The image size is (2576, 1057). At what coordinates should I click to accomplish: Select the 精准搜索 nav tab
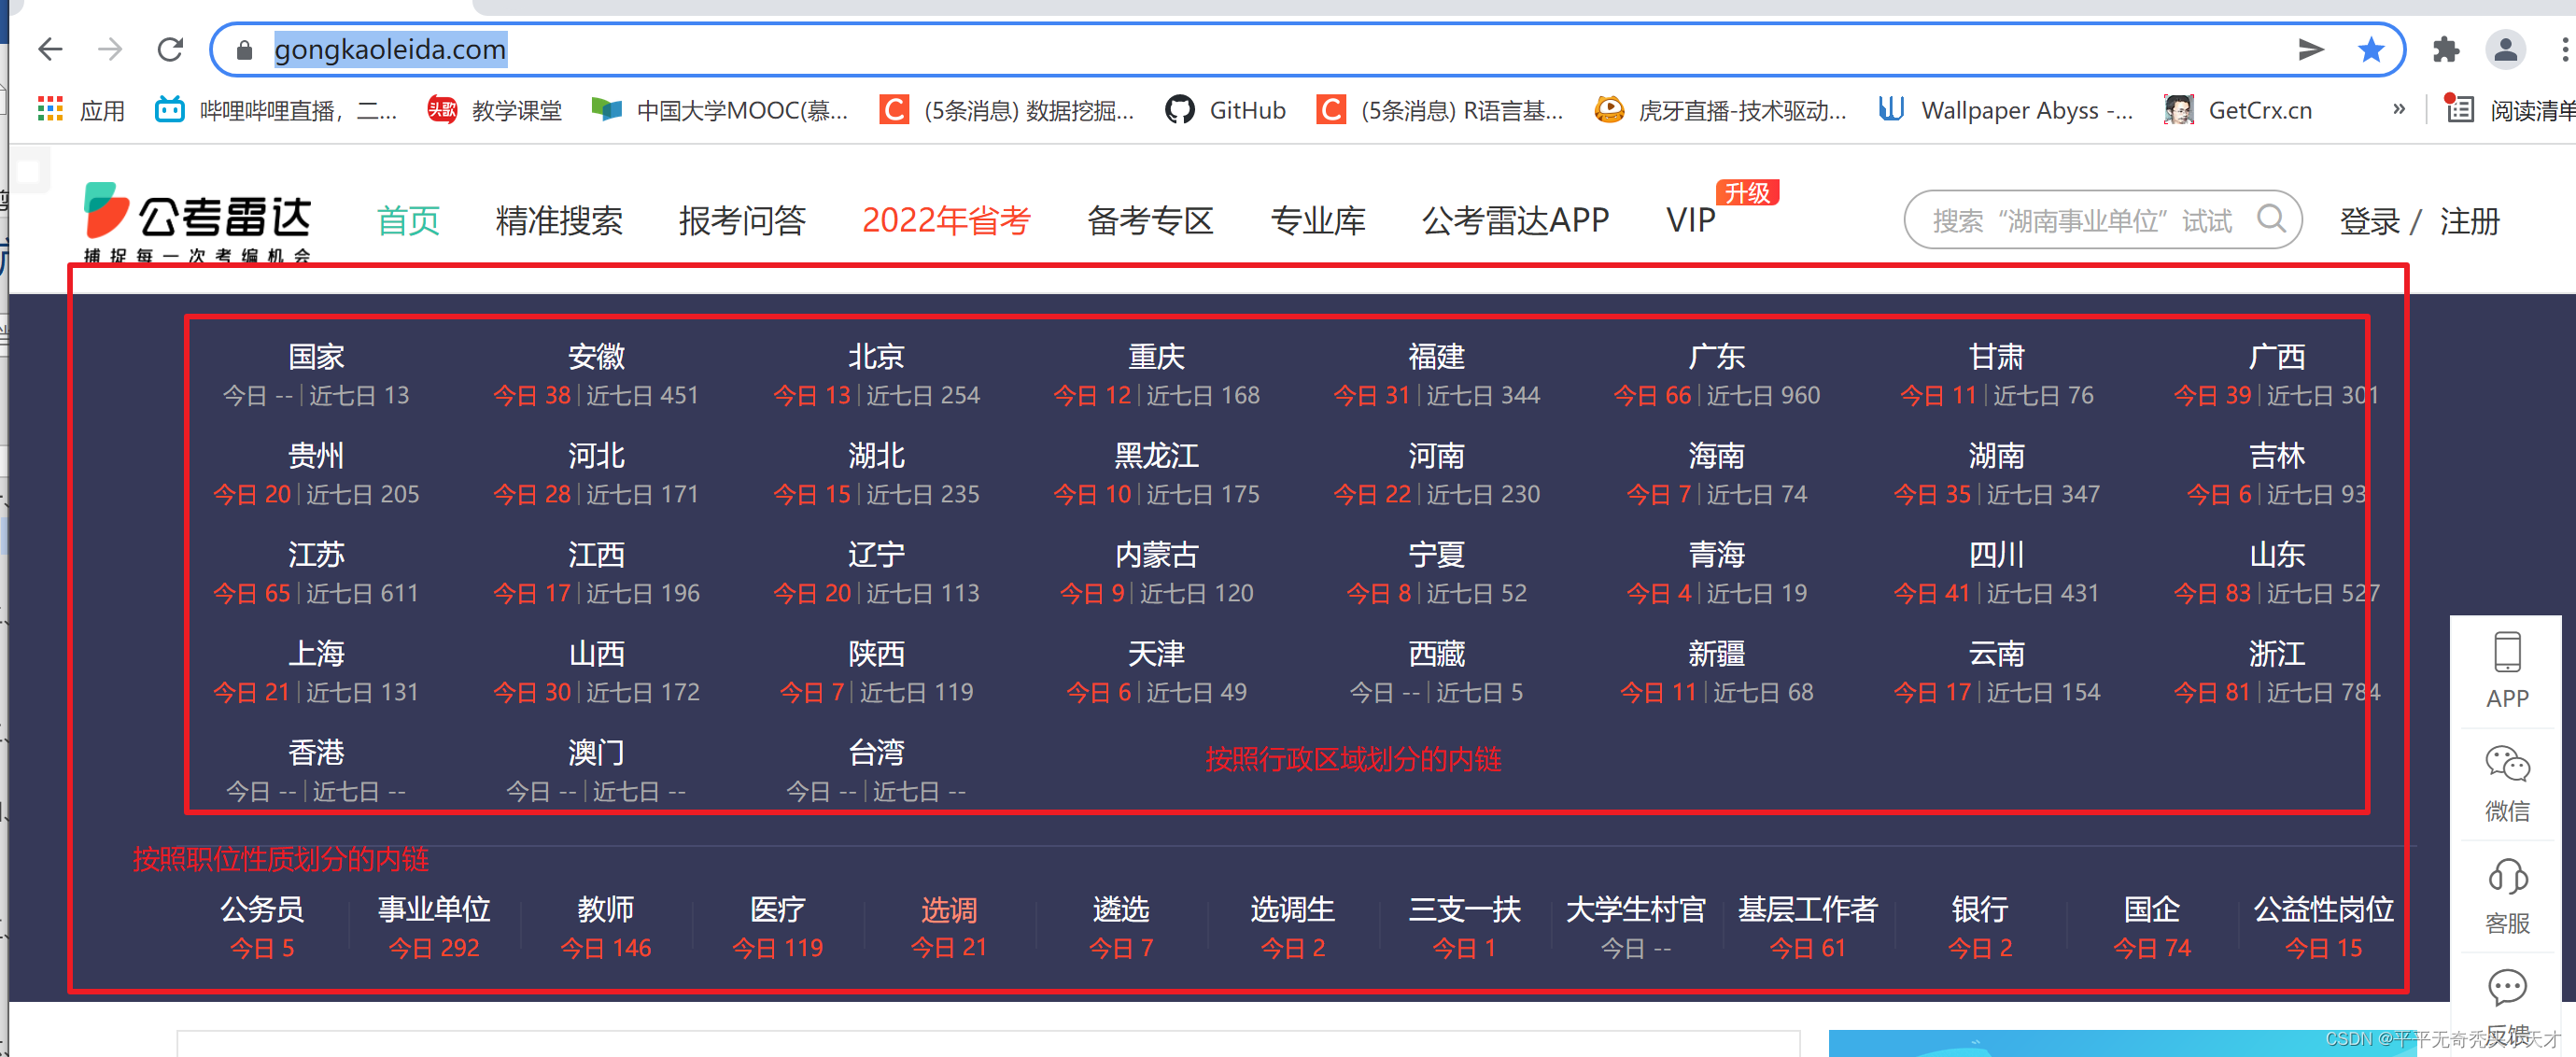point(559,220)
